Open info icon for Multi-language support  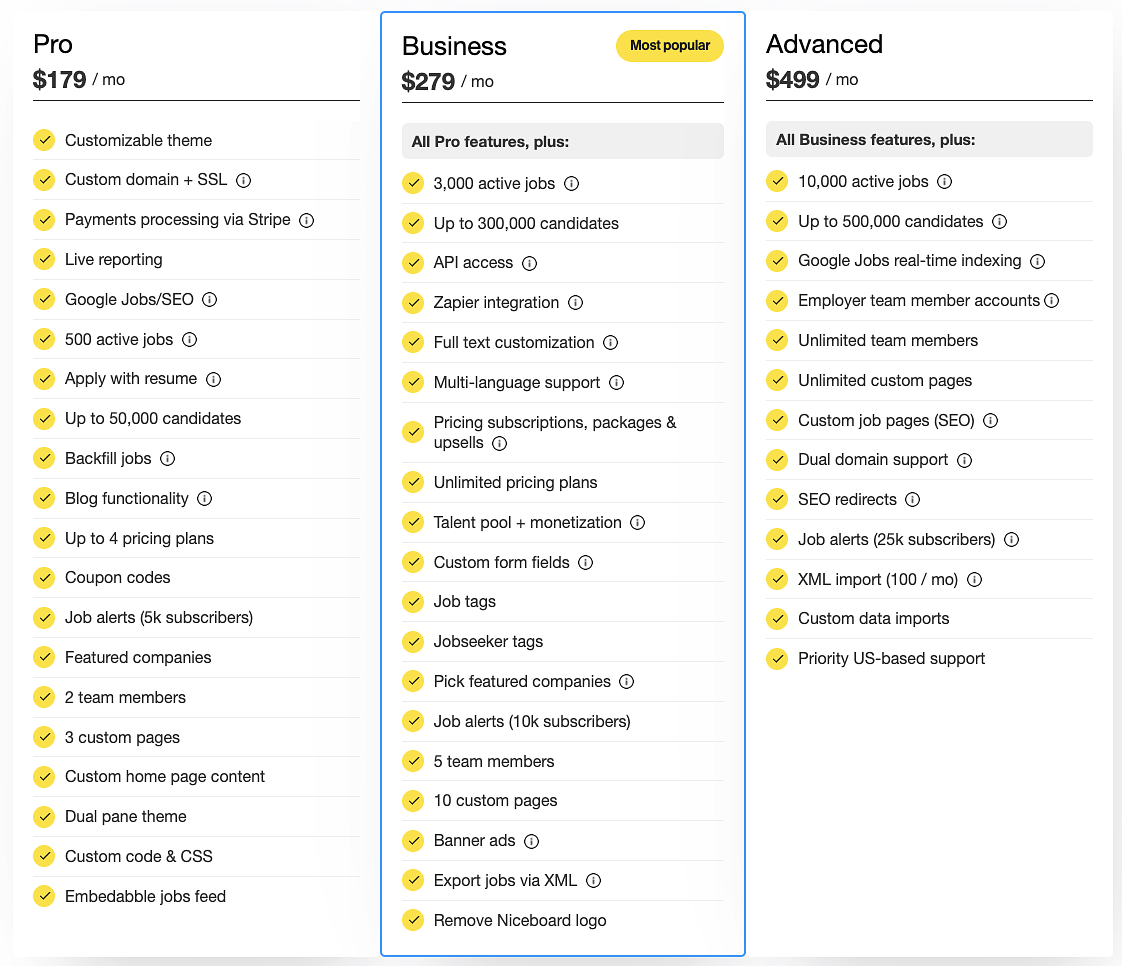coord(616,383)
